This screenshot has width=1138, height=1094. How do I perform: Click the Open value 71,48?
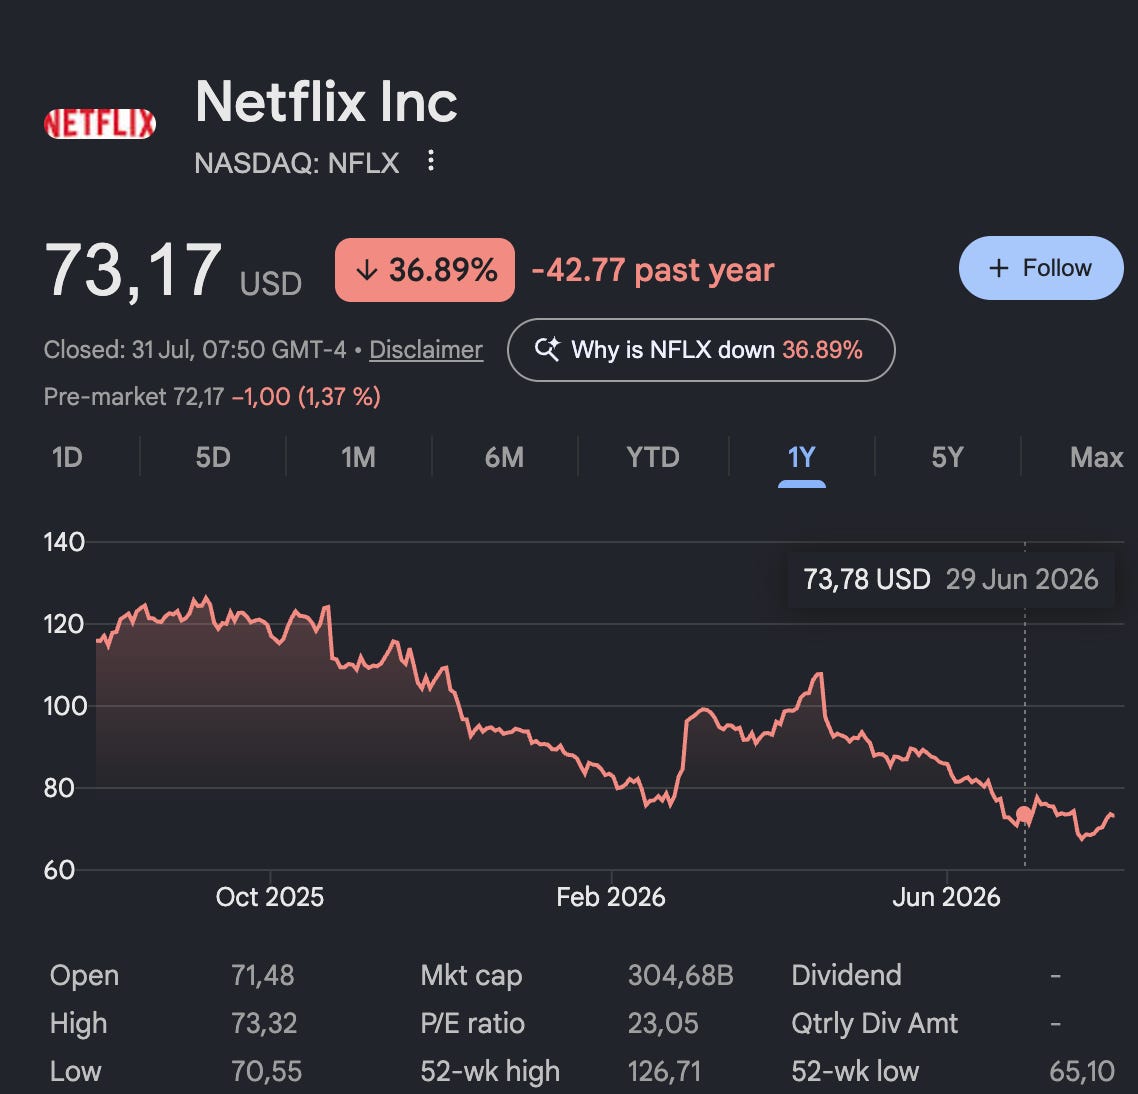263,976
